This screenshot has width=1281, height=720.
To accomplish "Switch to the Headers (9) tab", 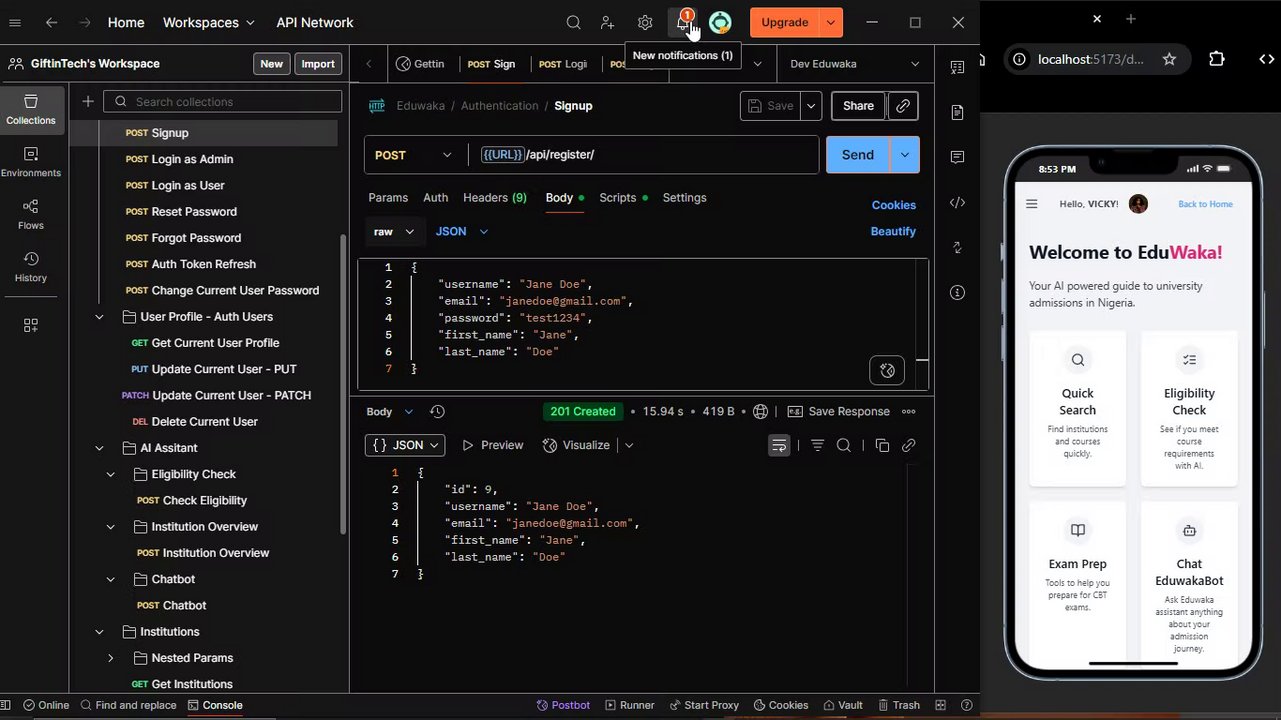I will tap(495, 198).
